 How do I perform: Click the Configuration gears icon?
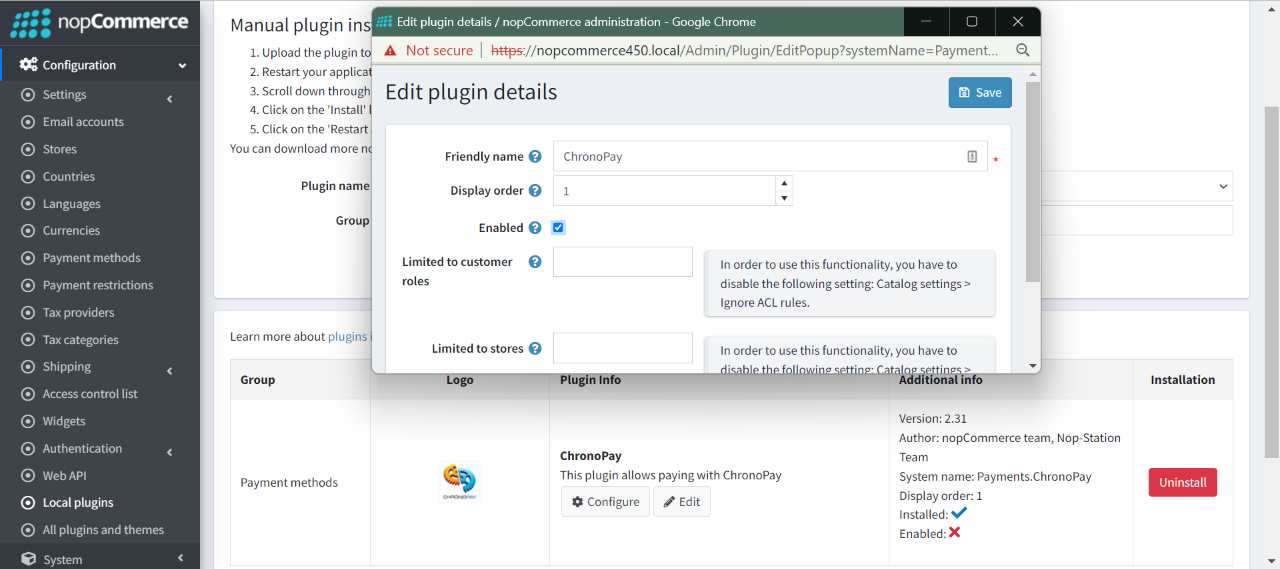(29, 65)
